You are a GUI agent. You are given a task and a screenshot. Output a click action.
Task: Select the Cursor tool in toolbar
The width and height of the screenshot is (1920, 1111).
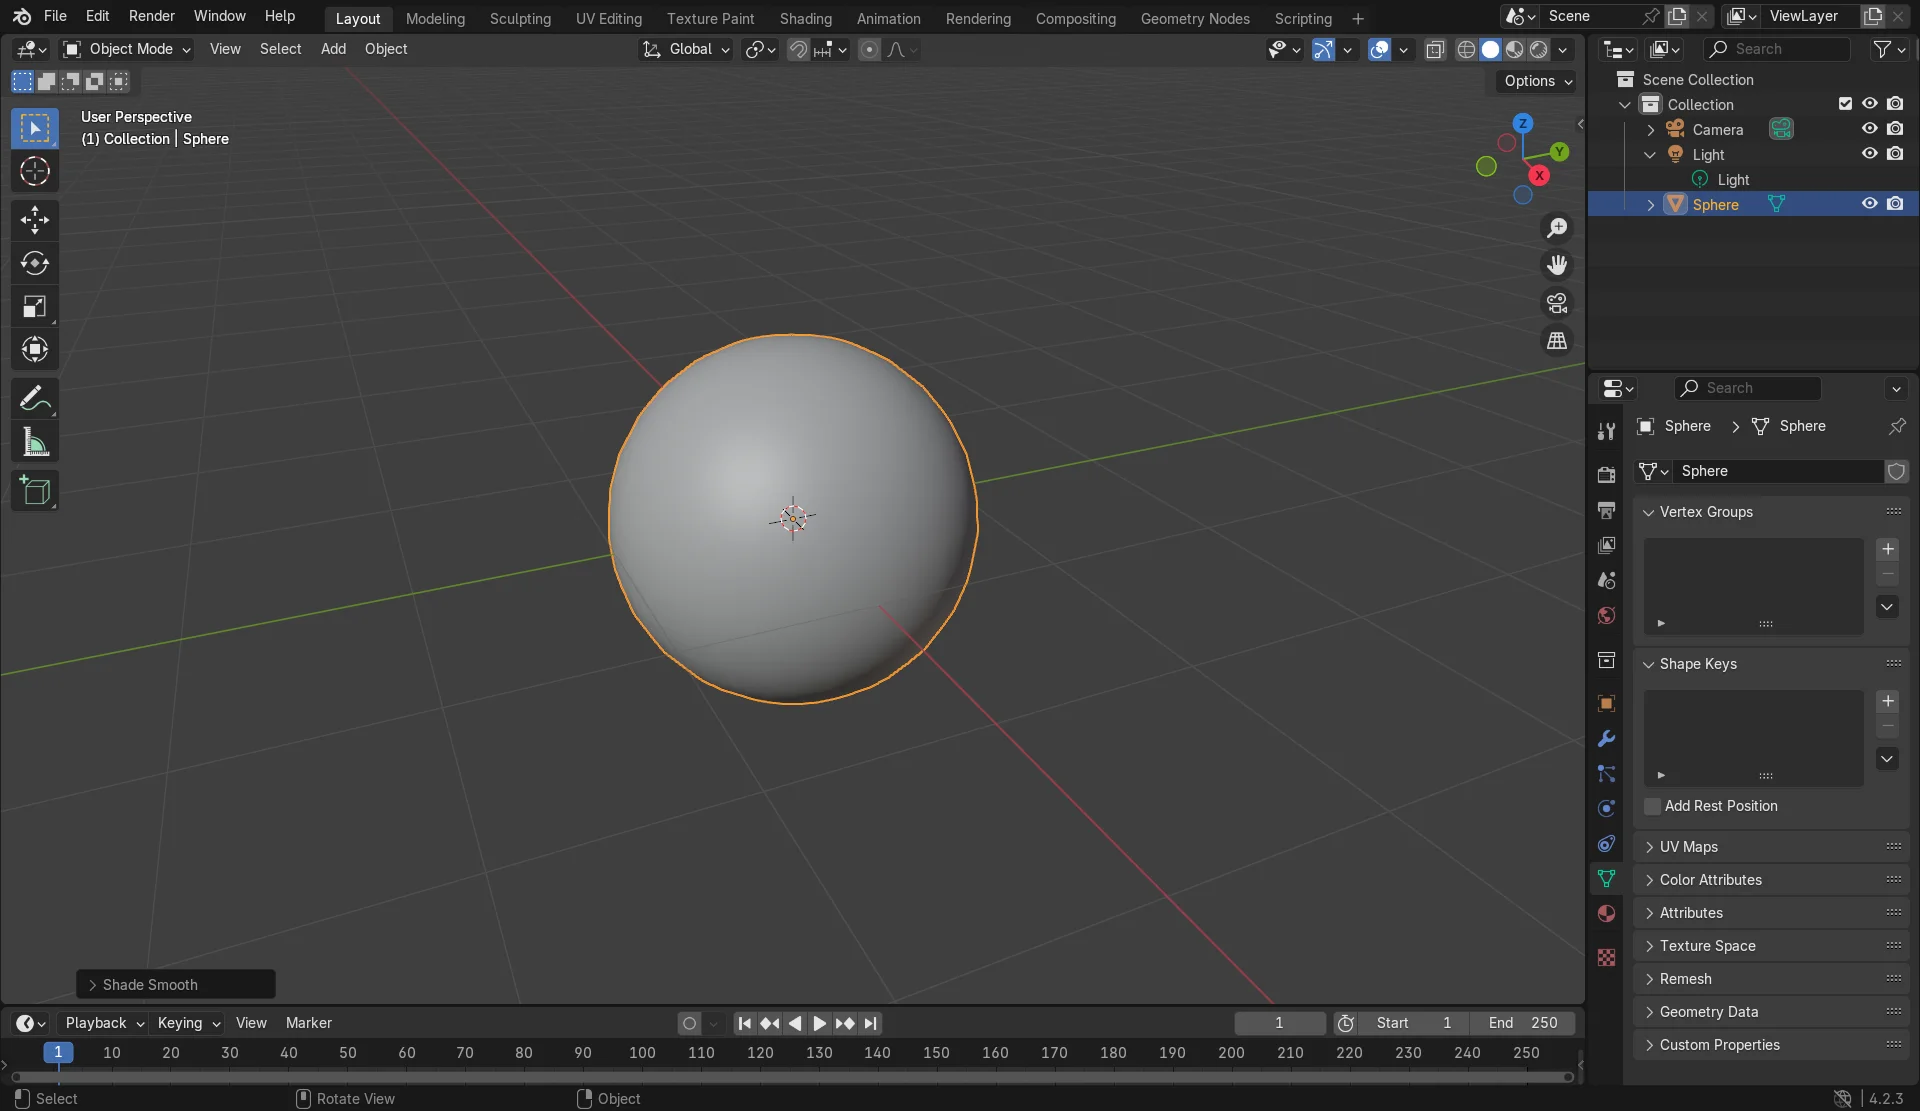[35, 172]
